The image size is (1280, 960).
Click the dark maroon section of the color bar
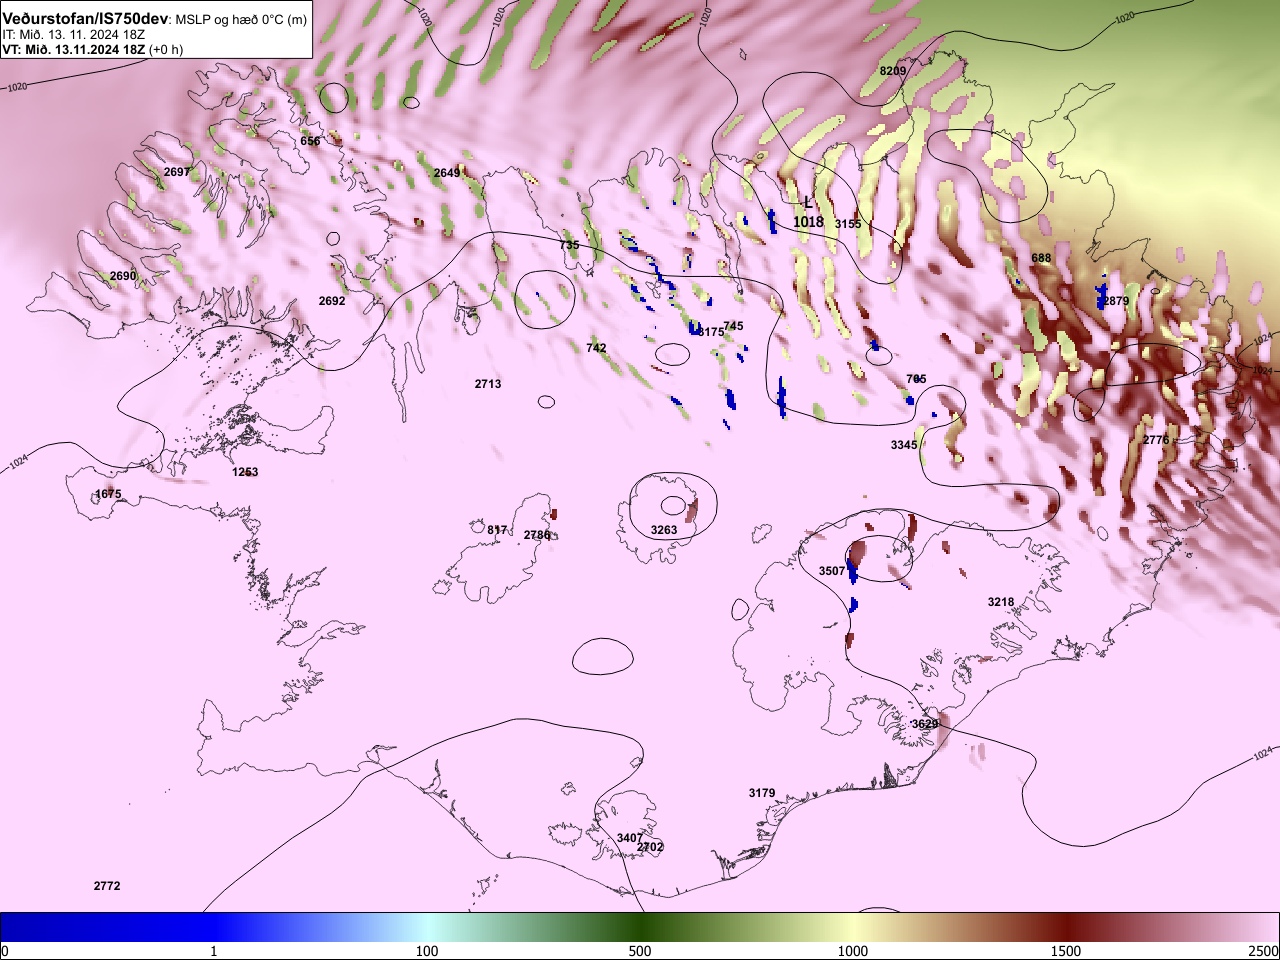tap(1066, 927)
